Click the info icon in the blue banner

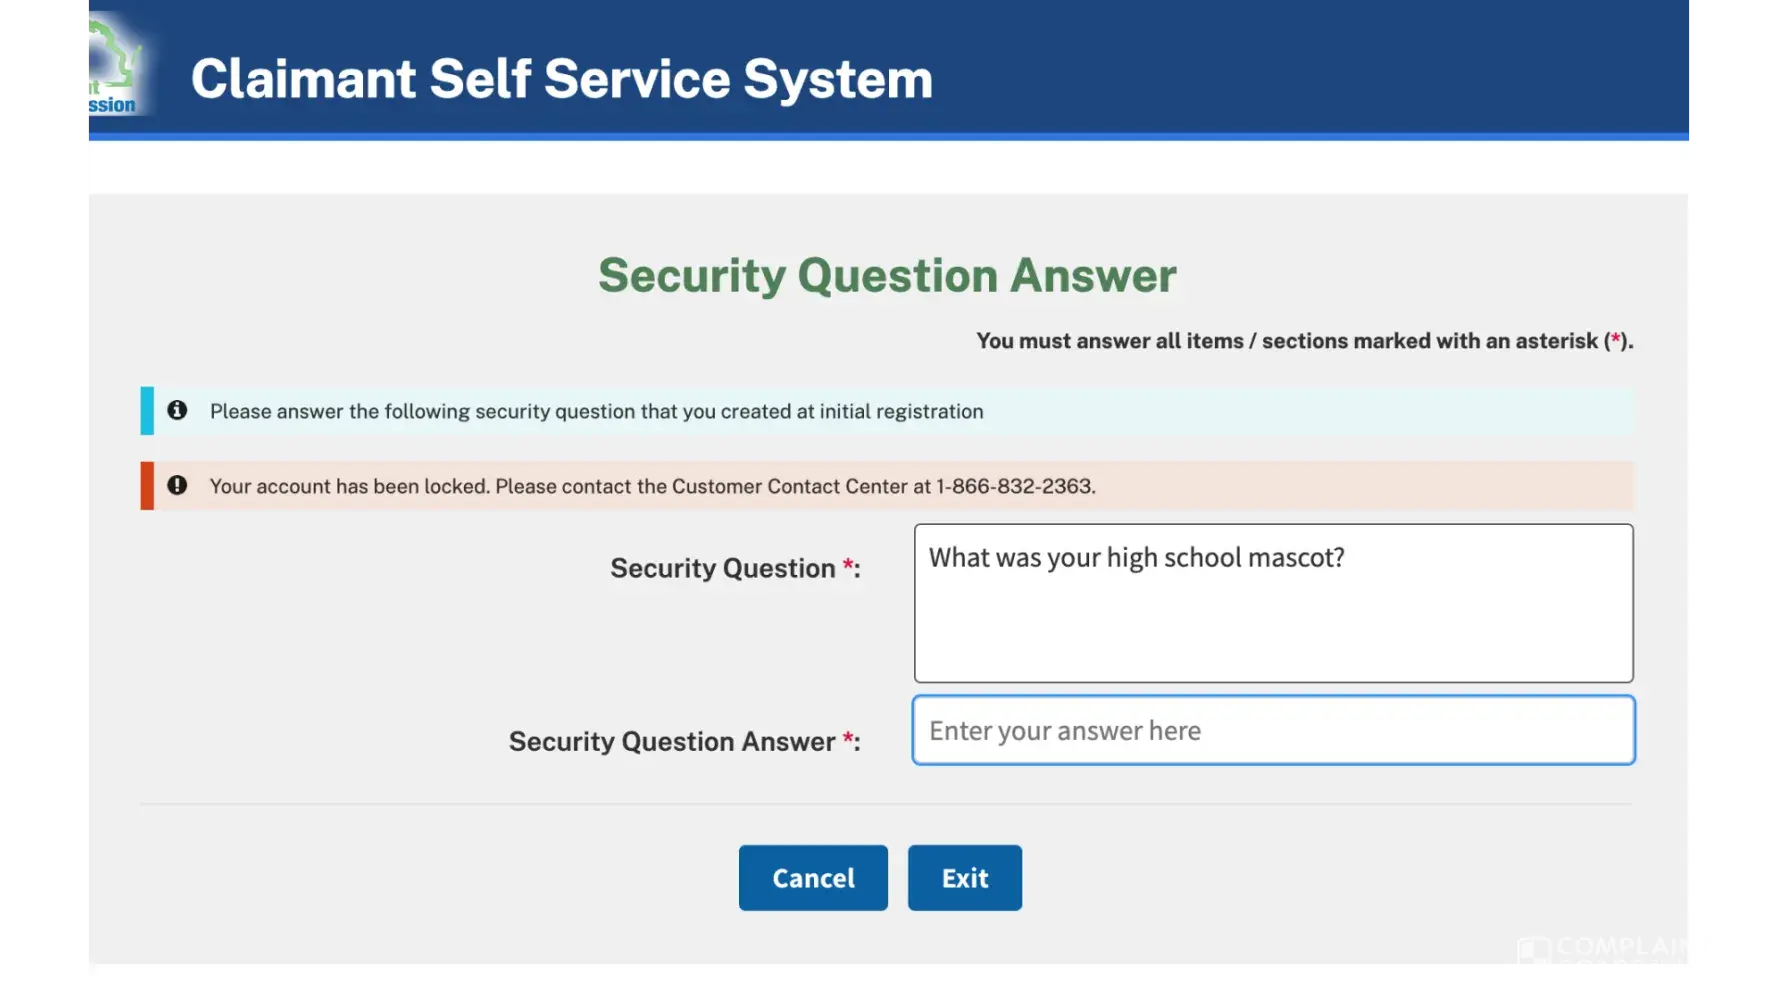point(177,410)
